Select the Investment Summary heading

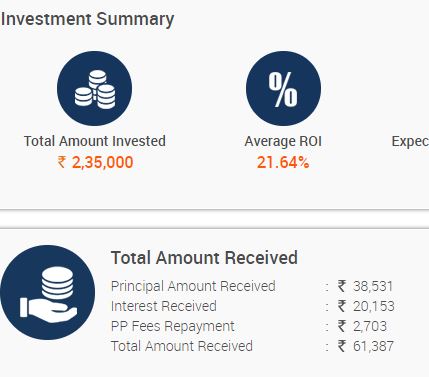87,19
